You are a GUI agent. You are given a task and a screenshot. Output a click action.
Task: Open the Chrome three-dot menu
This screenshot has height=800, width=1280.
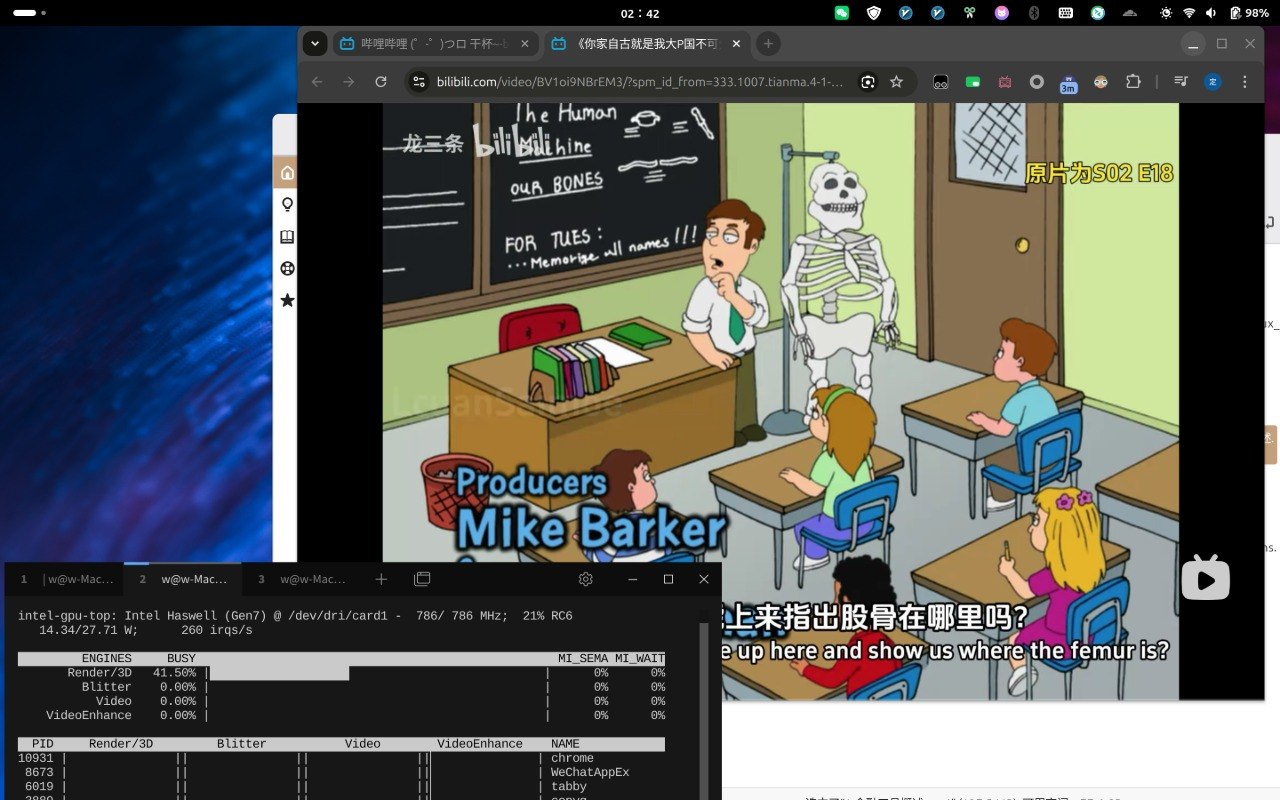pyautogui.click(x=1245, y=82)
